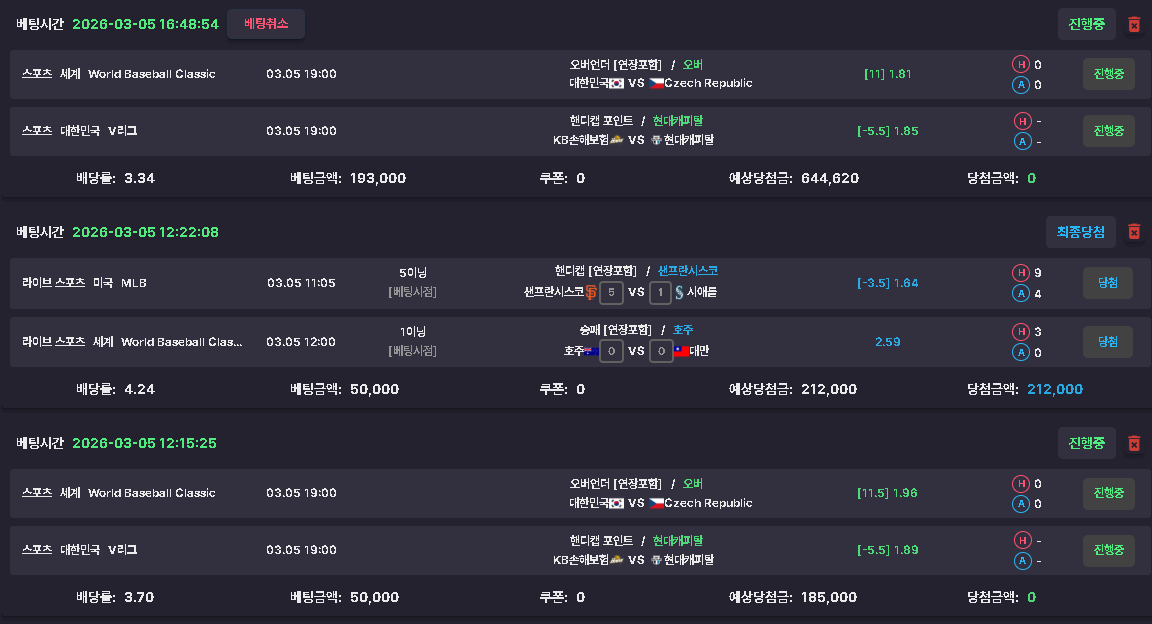
Task: Click the Australia flag beside 호주
Action: click(591, 351)
